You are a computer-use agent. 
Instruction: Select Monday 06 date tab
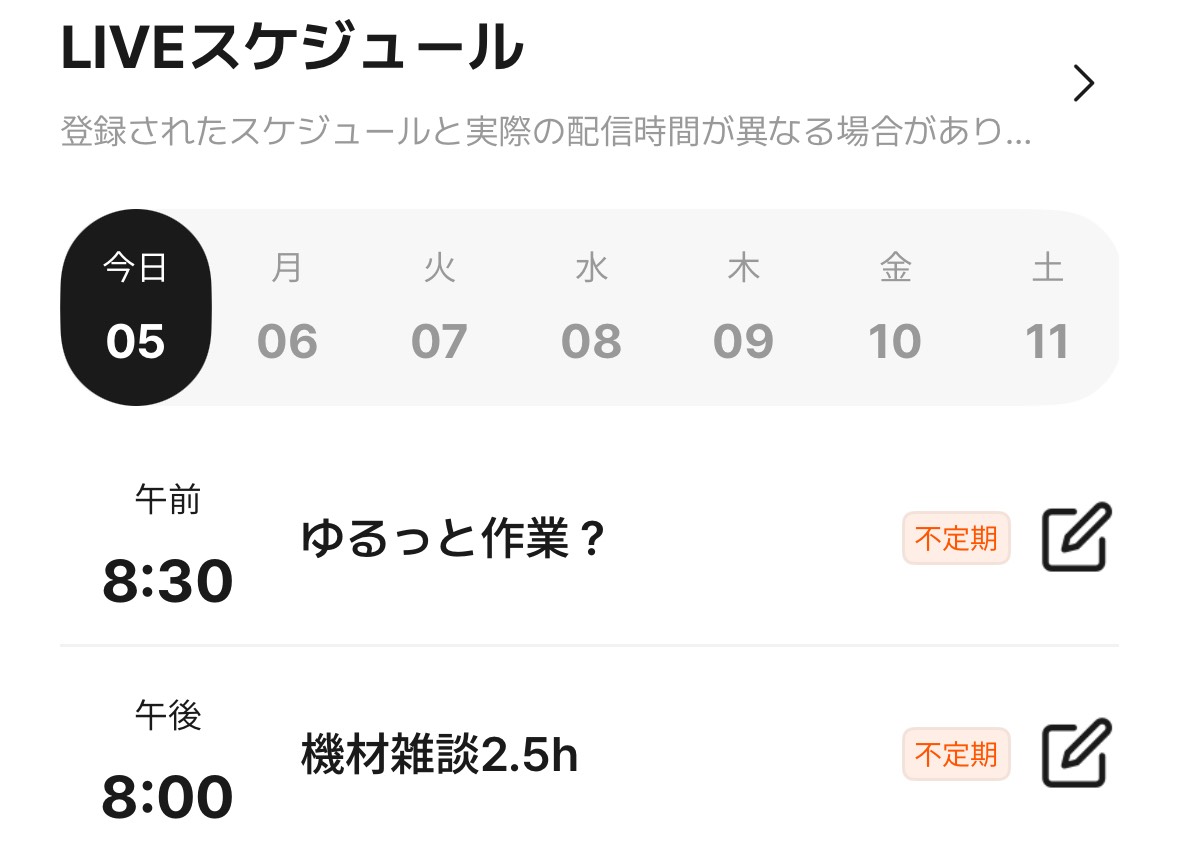tap(287, 308)
